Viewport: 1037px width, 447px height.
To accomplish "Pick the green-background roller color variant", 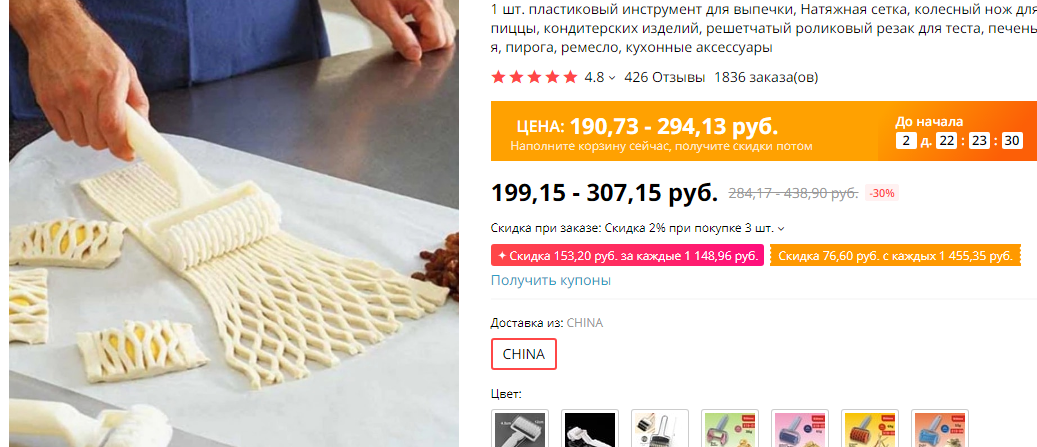I will click(x=729, y=428).
